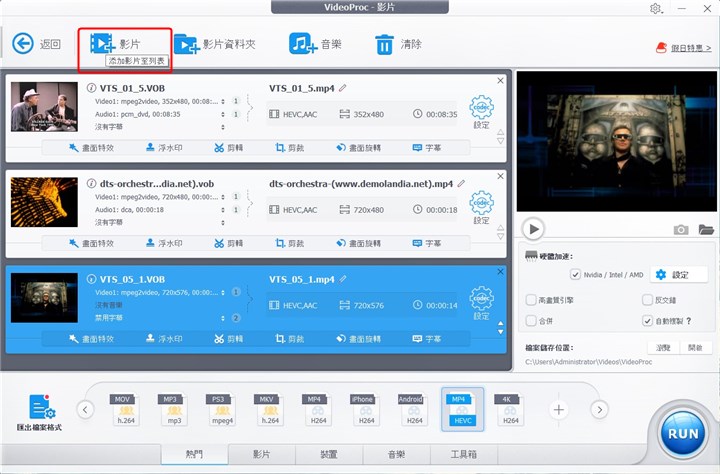This screenshot has width=720, height=474.
Task: Open 剪裁 crop for VTS_05_1.VOB
Action: 290,339
